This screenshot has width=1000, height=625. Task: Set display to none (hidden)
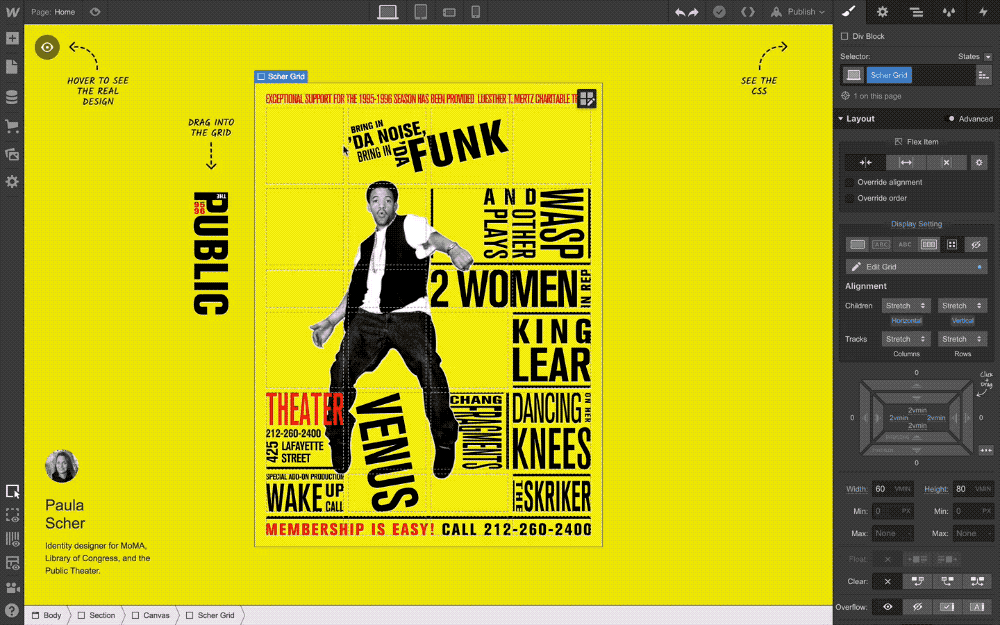pos(976,244)
